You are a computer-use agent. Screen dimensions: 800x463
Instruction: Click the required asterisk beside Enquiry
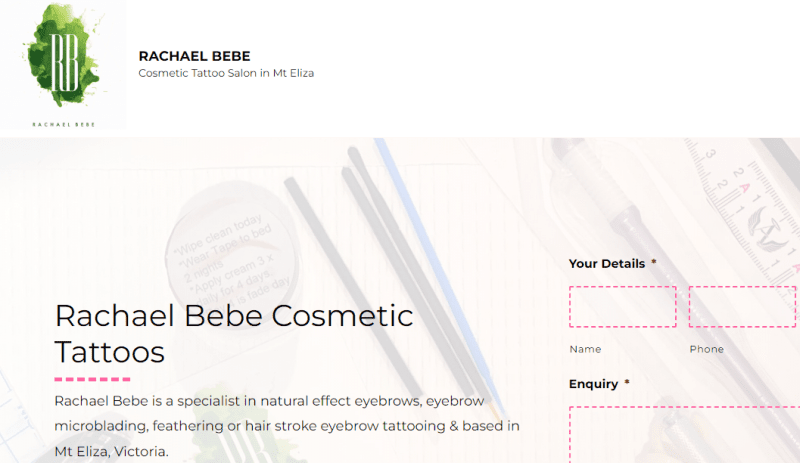point(627,382)
